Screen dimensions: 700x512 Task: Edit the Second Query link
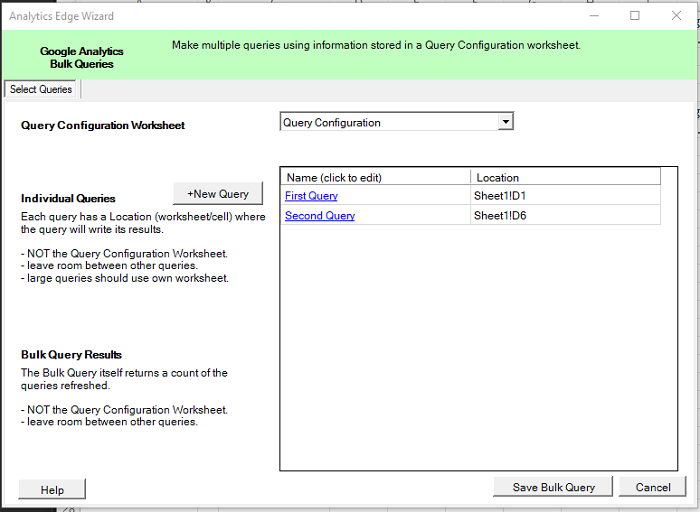tap(320, 216)
